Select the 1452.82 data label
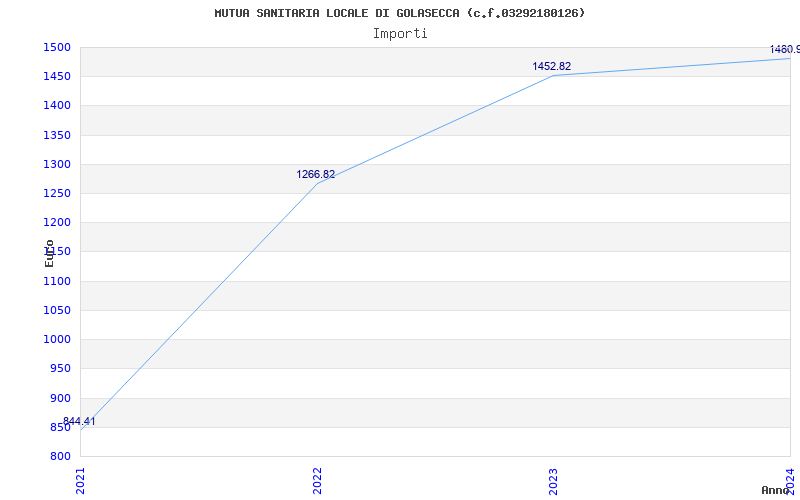 click(x=552, y=66)
